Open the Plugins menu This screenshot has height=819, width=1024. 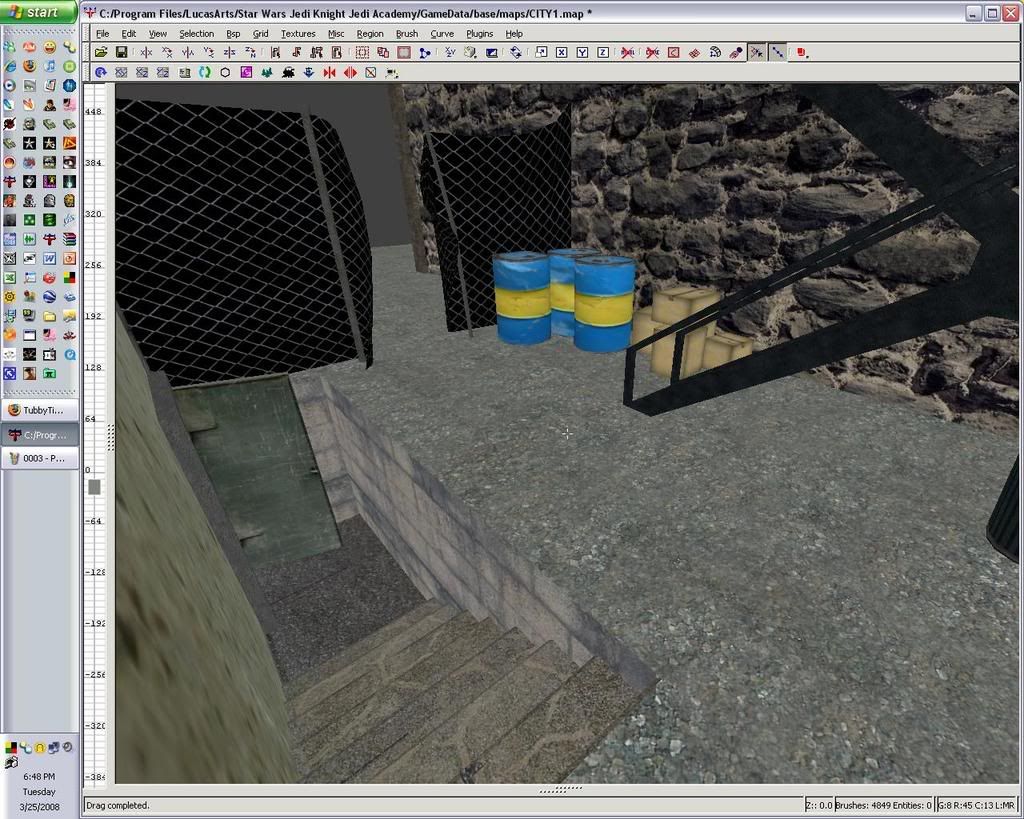coord(479,33)
